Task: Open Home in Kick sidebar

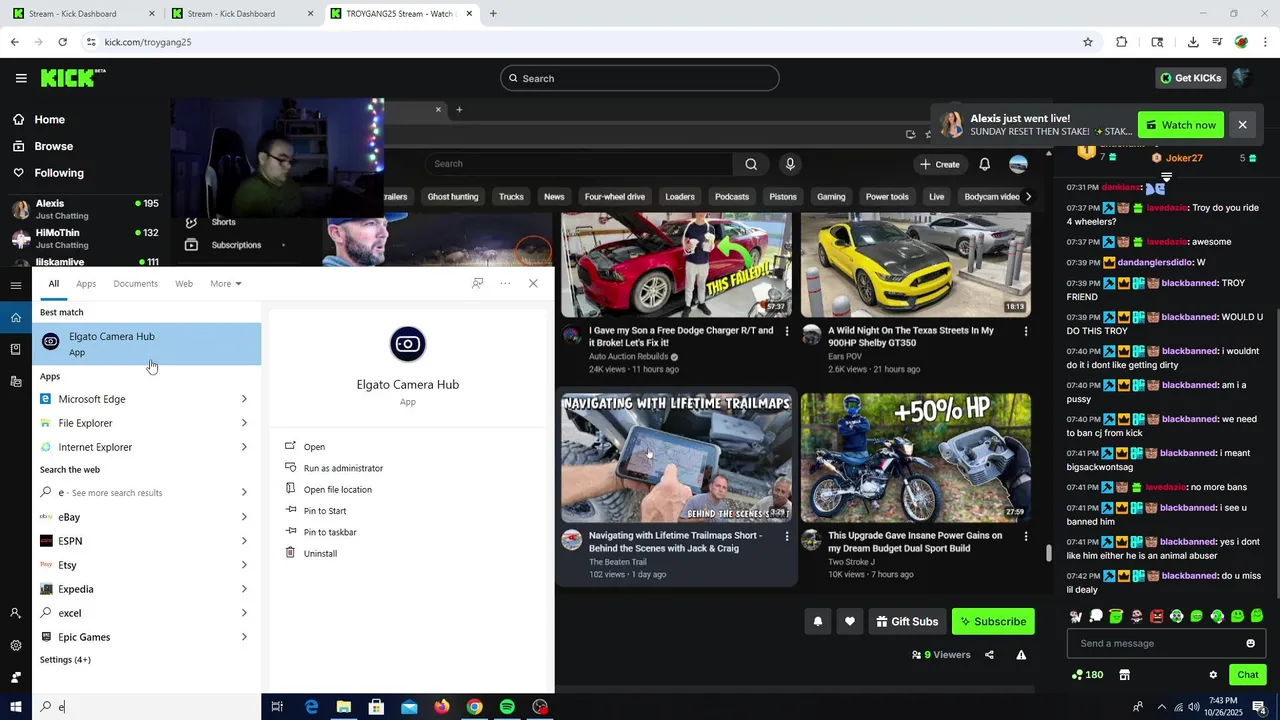Action: coord(49,119)
